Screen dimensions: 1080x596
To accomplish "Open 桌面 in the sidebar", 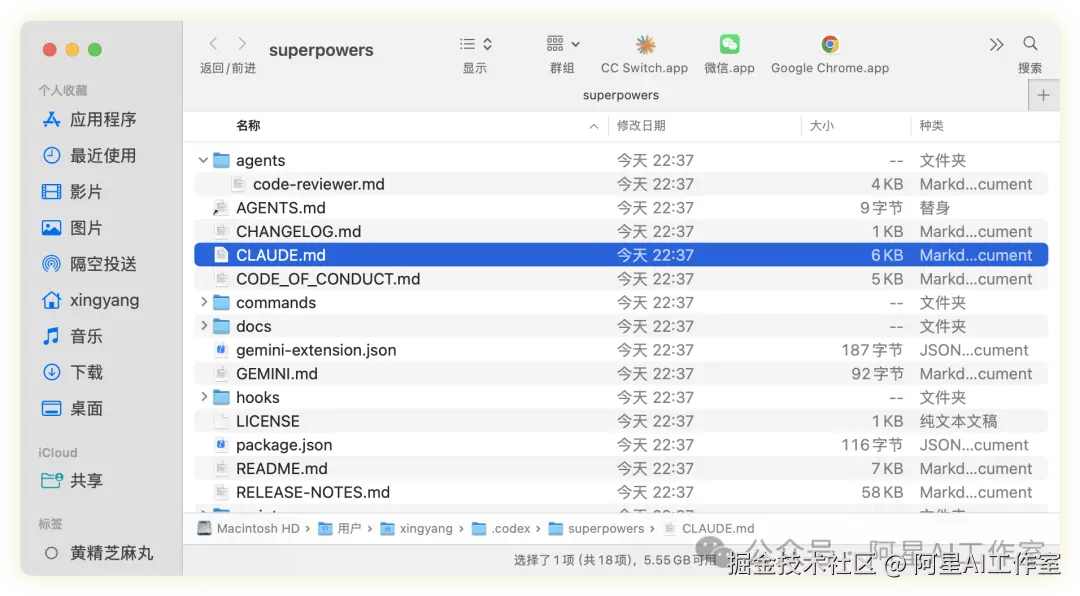I will 72,409.
